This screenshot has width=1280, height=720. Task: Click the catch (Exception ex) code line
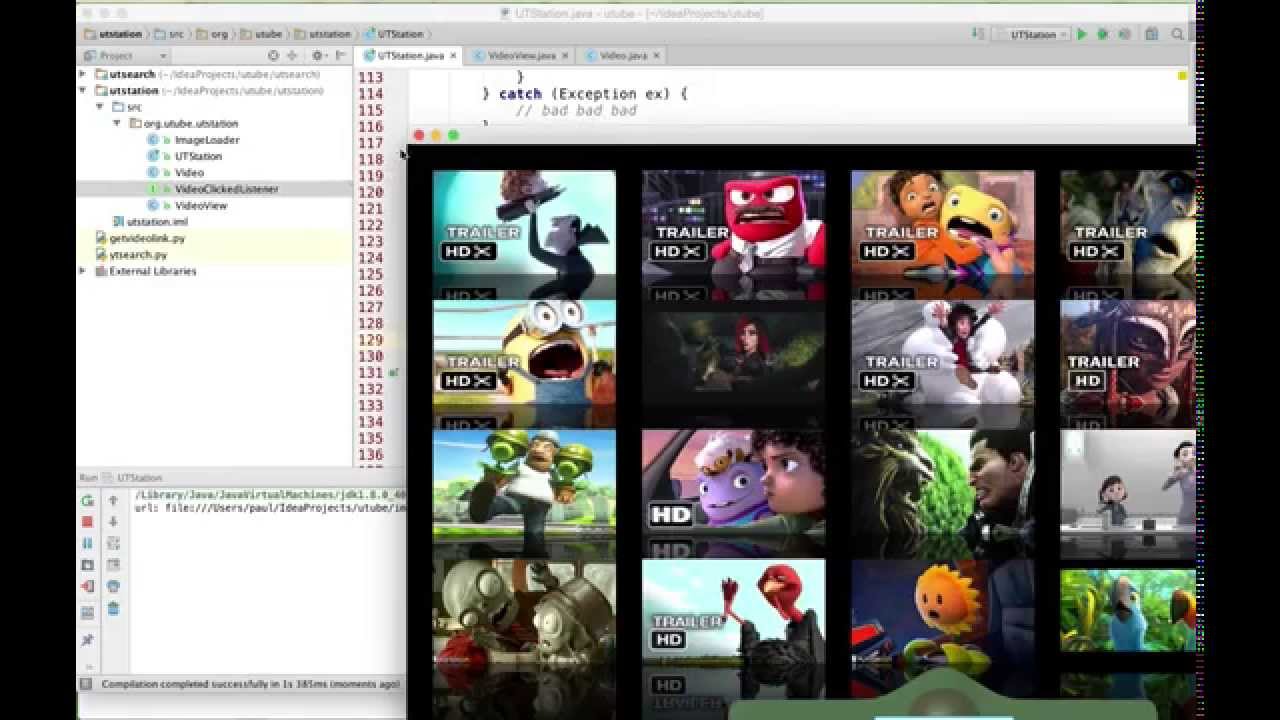[586, 94]
